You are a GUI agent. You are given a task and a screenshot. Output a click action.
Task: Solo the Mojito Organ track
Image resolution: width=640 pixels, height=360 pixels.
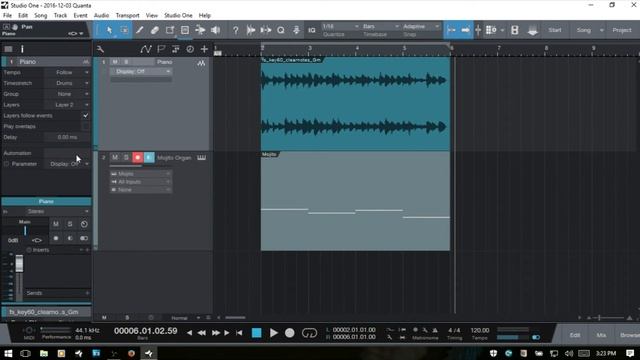127,158
